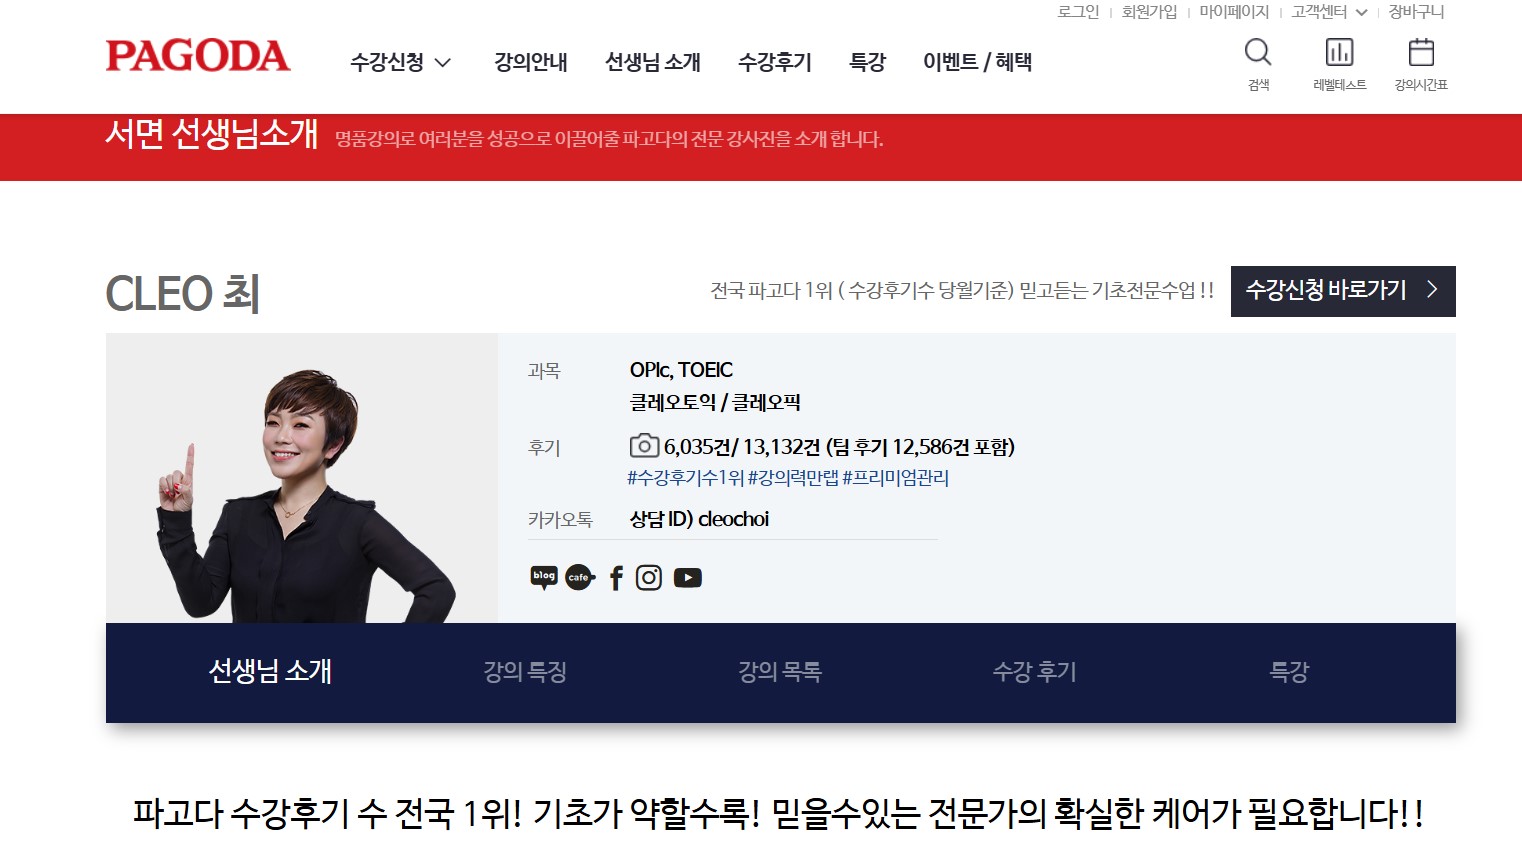This screenshot has height=845, width=1522.
Task: Open the teacher's Facebook icon
Action: tap(616, 578)
